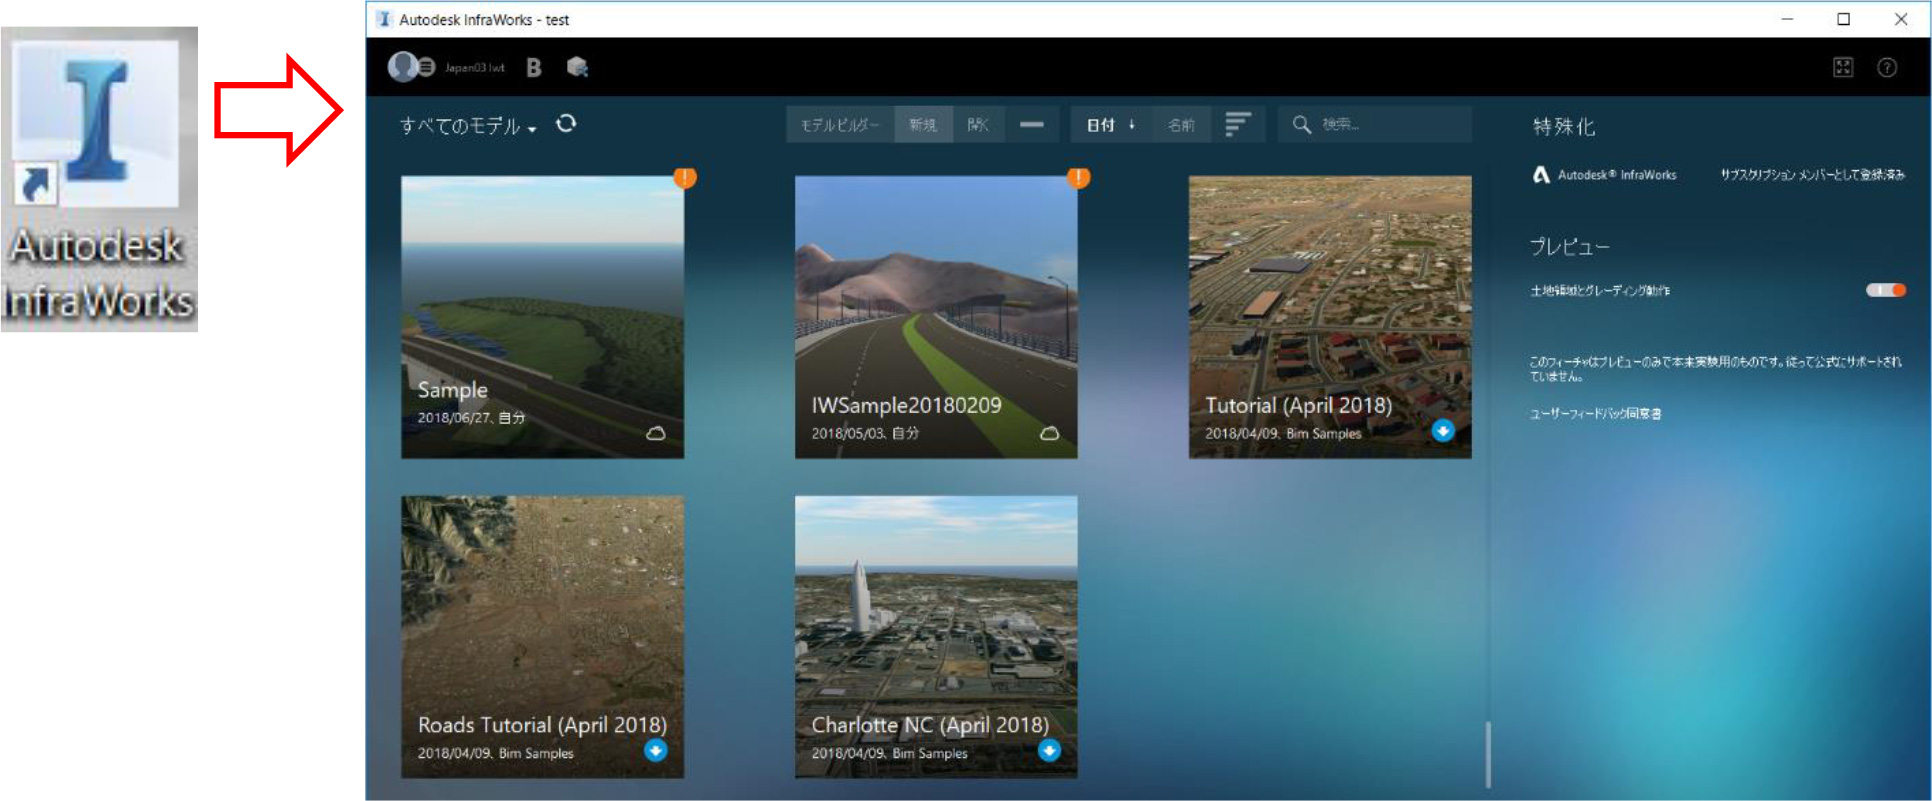Toggle the 土地領域とグレーディング動作 preview switch
1932x801 pixels.
pyautogui.click(x=1885, y=290)
